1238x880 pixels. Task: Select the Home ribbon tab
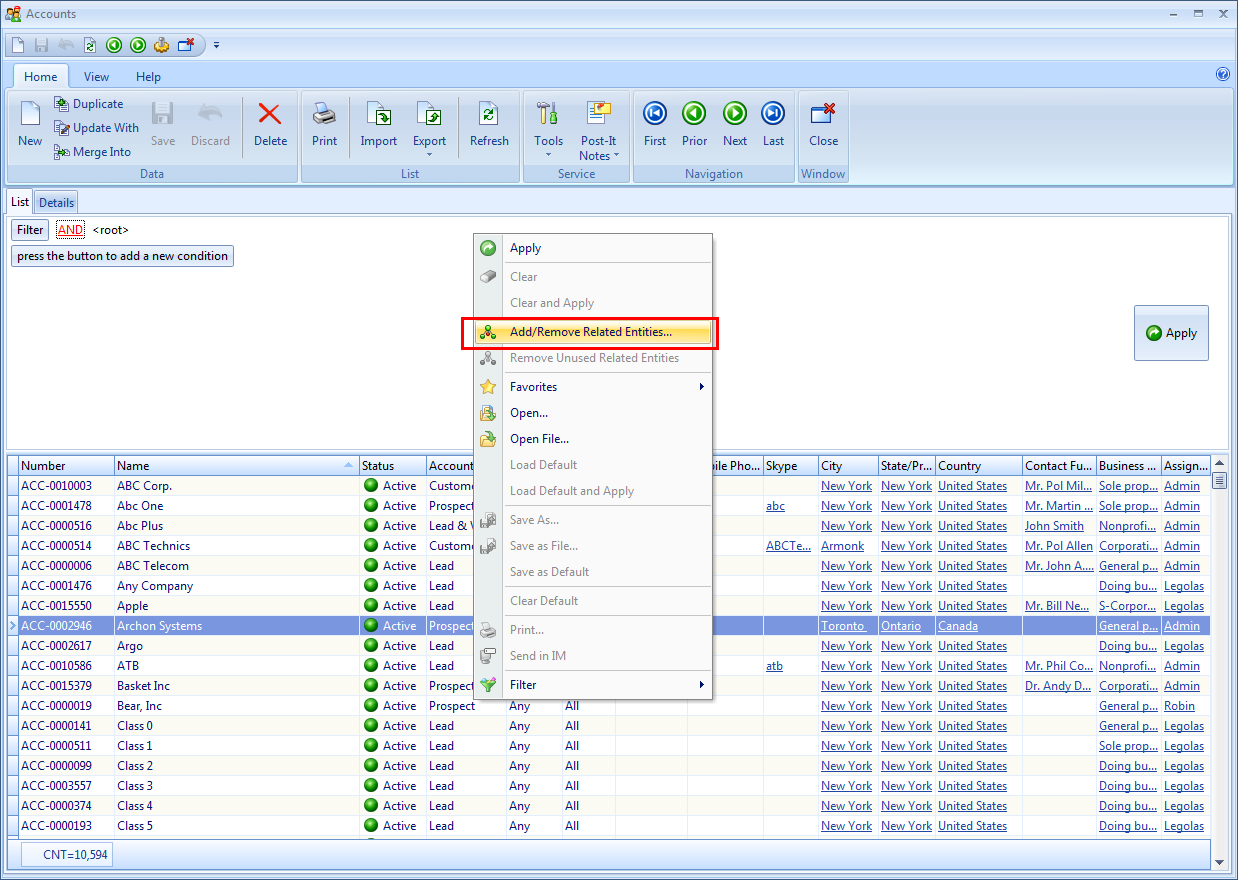pos(41,77)
